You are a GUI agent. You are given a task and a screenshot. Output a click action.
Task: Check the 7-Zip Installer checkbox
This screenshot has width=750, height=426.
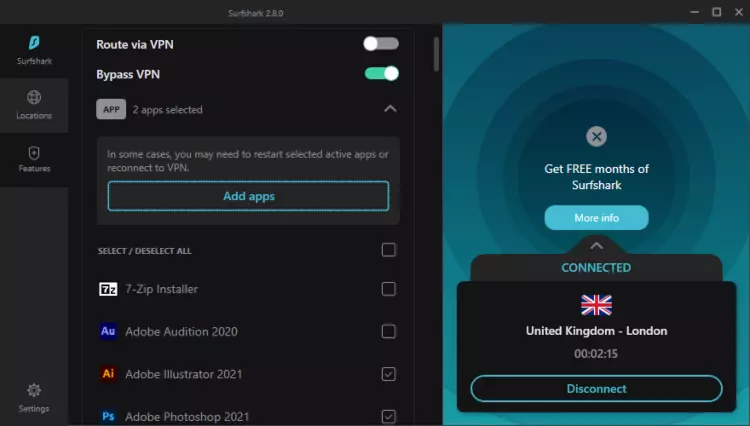(388, 289)
